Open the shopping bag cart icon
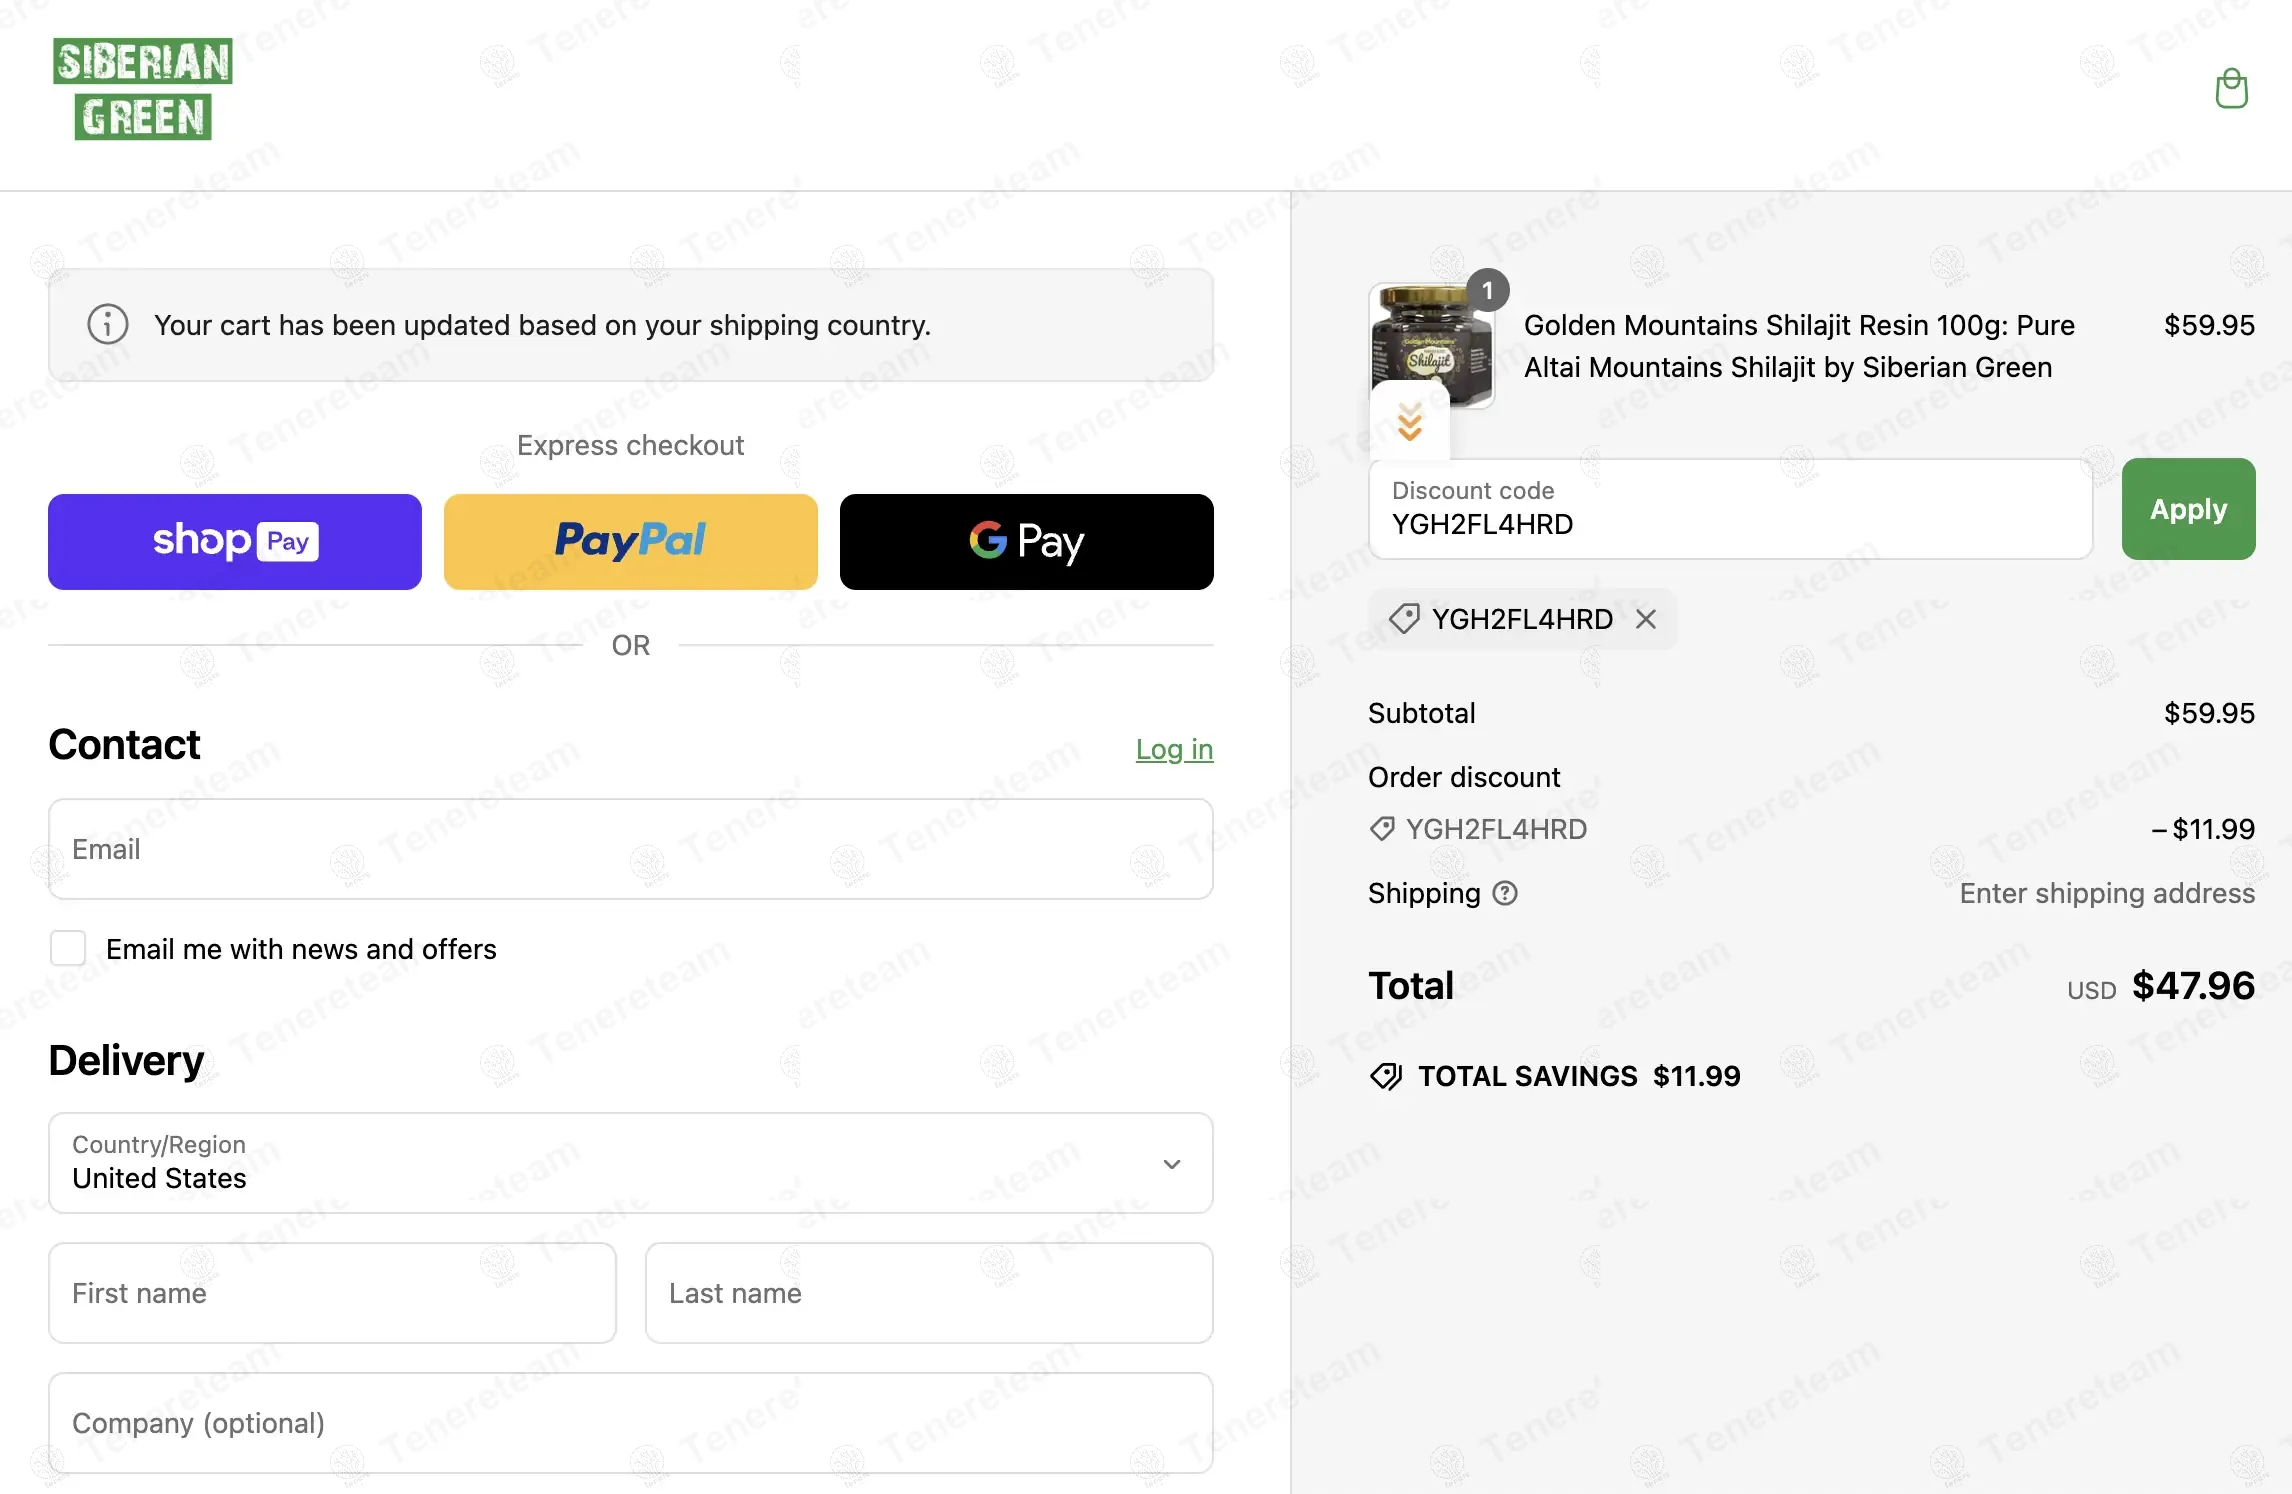The width and height of the screenshot is (2292, 1494). coord(2231,89)
